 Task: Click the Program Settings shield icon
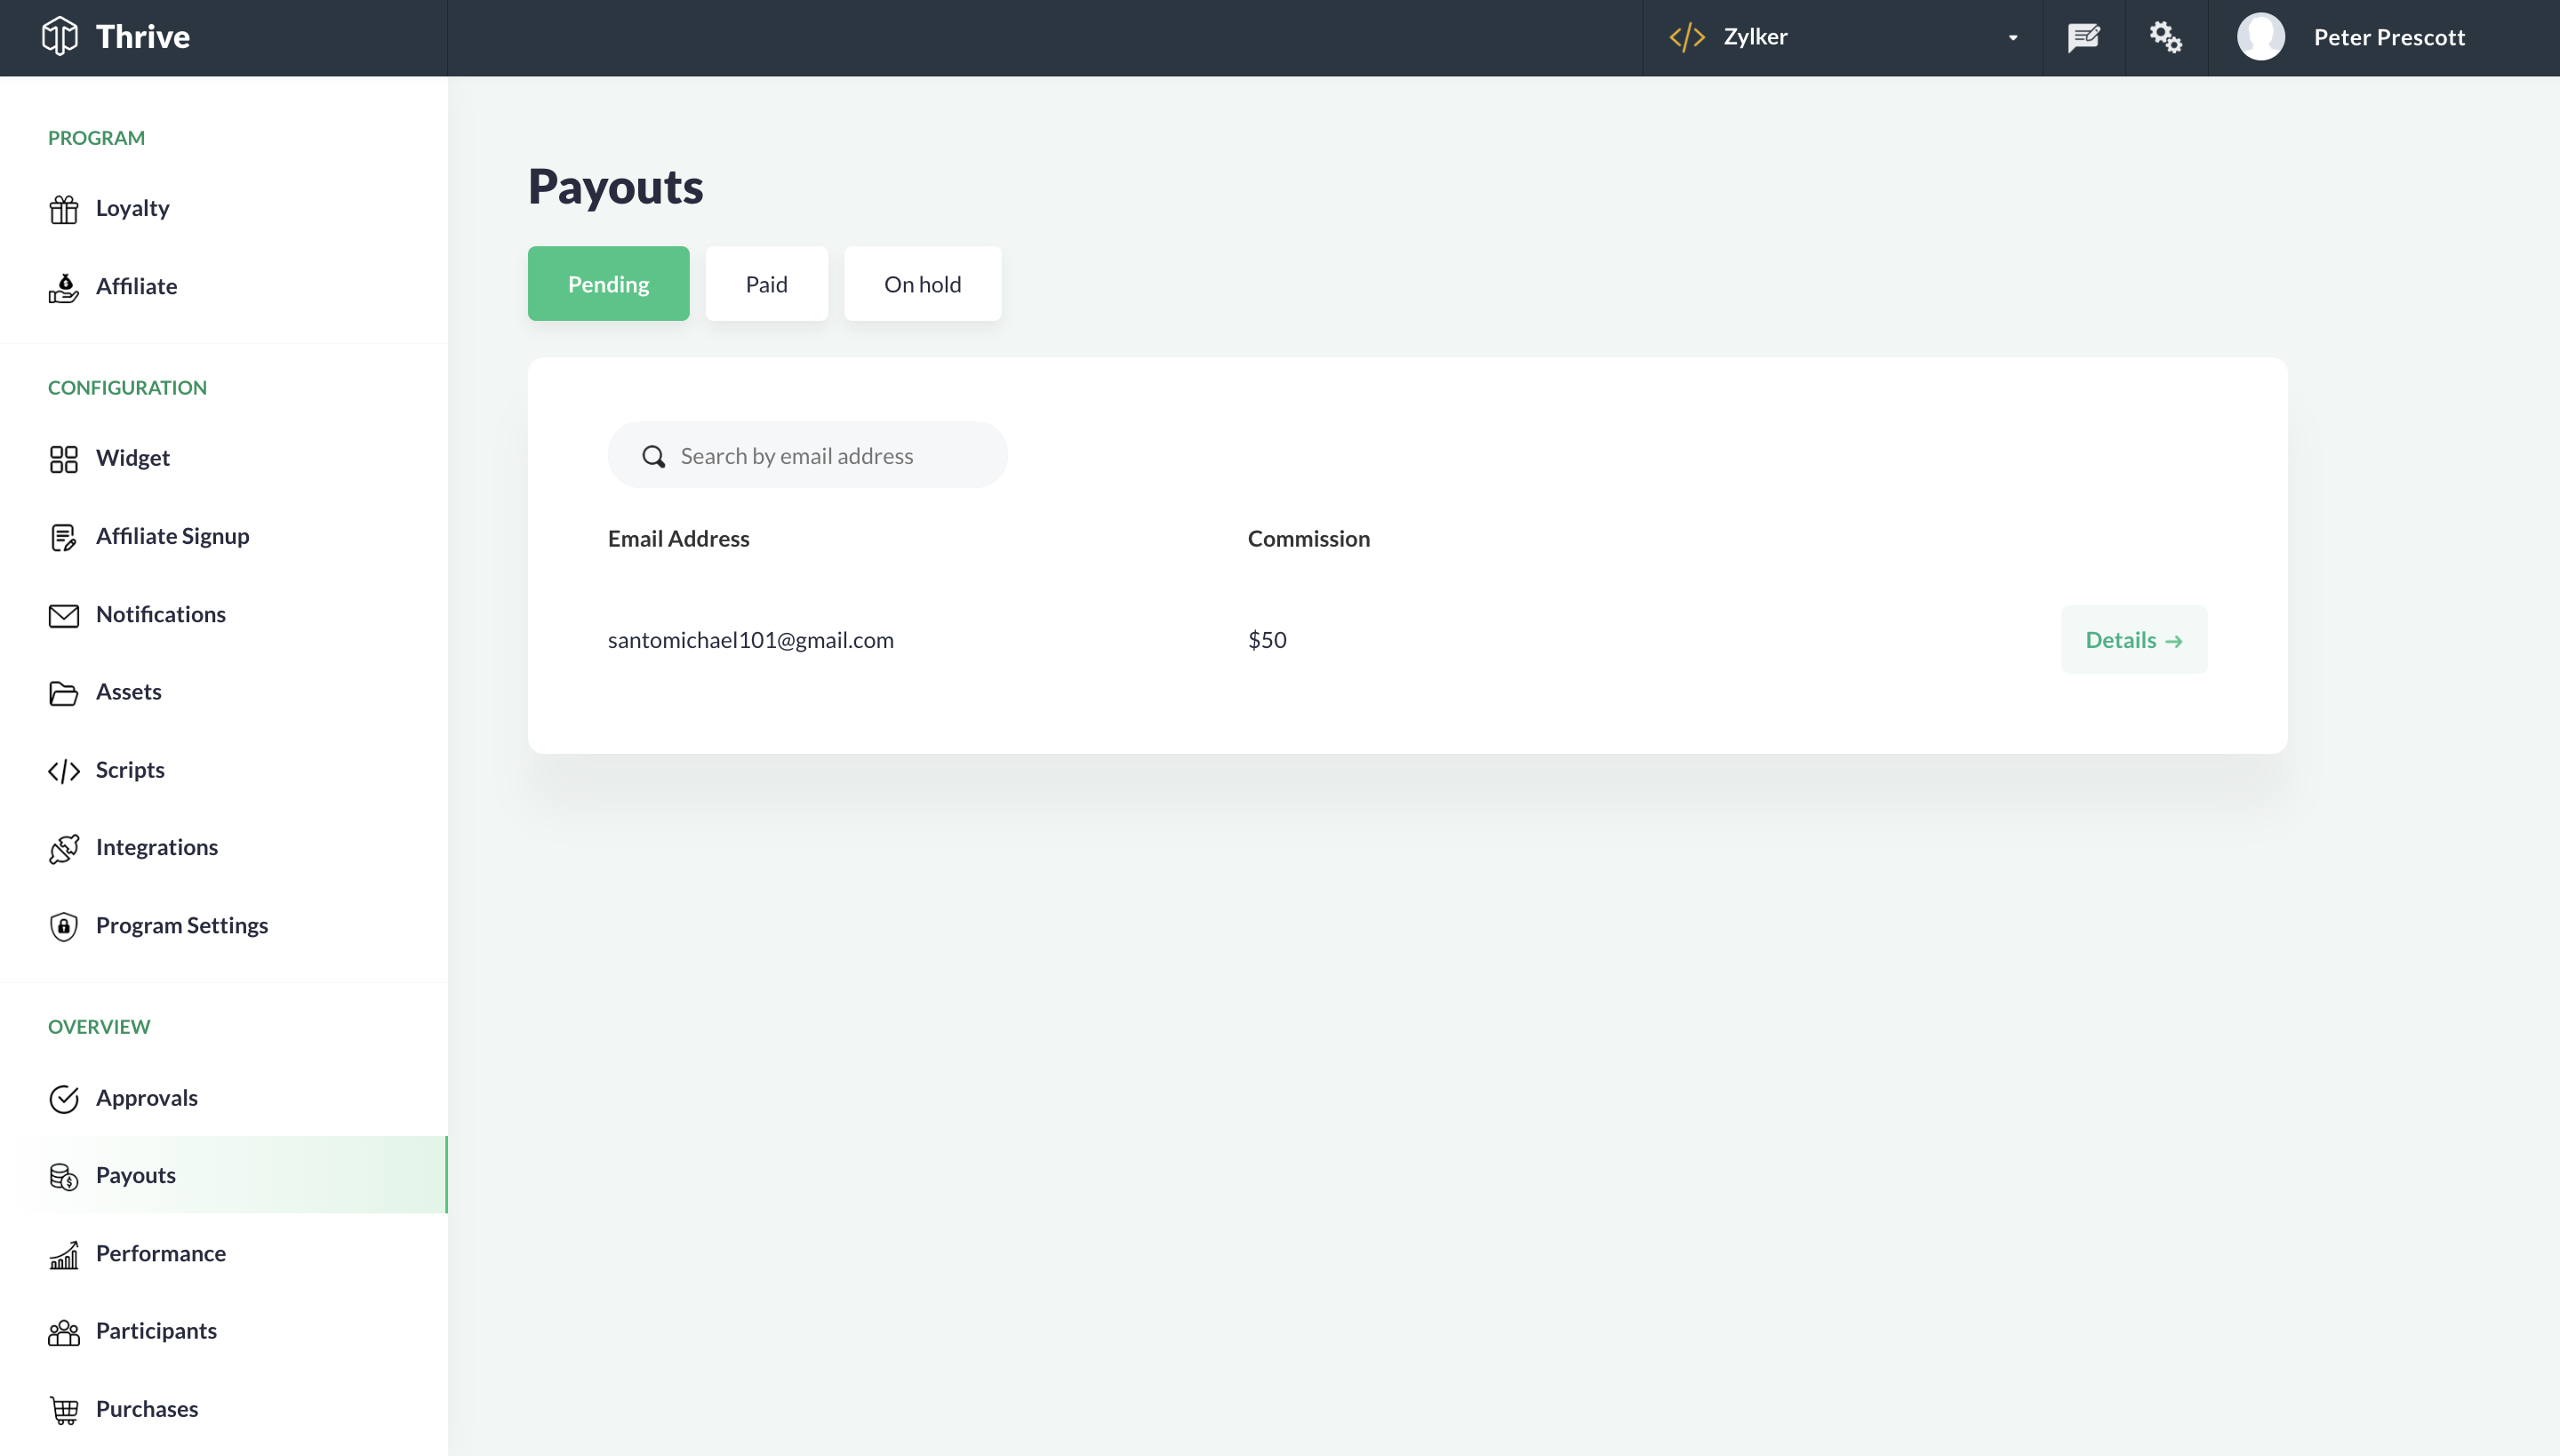(64, 926)
